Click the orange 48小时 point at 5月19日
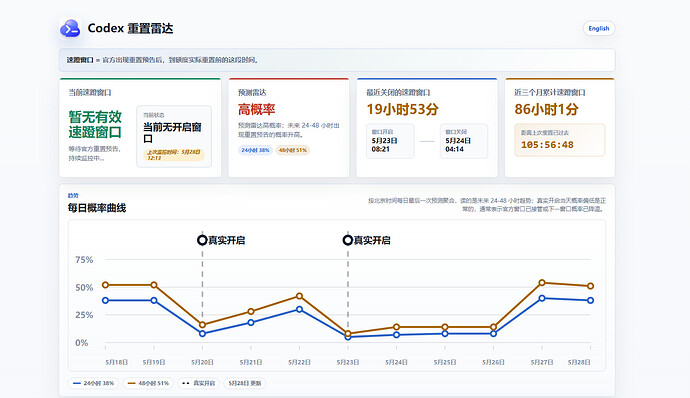Image resolution: width=690 pixels, height=398 pixels. coord(154,285)
